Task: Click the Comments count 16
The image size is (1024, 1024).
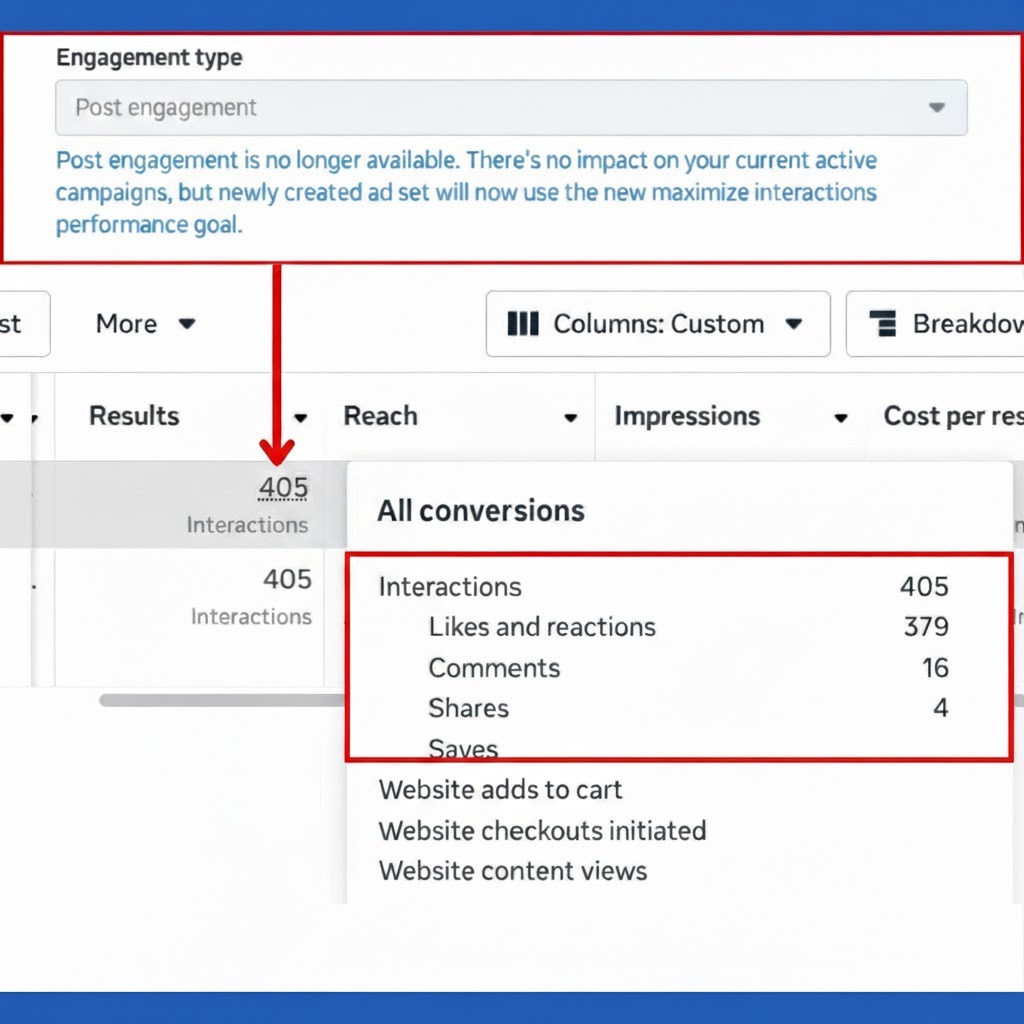Action: coord(935,668)
